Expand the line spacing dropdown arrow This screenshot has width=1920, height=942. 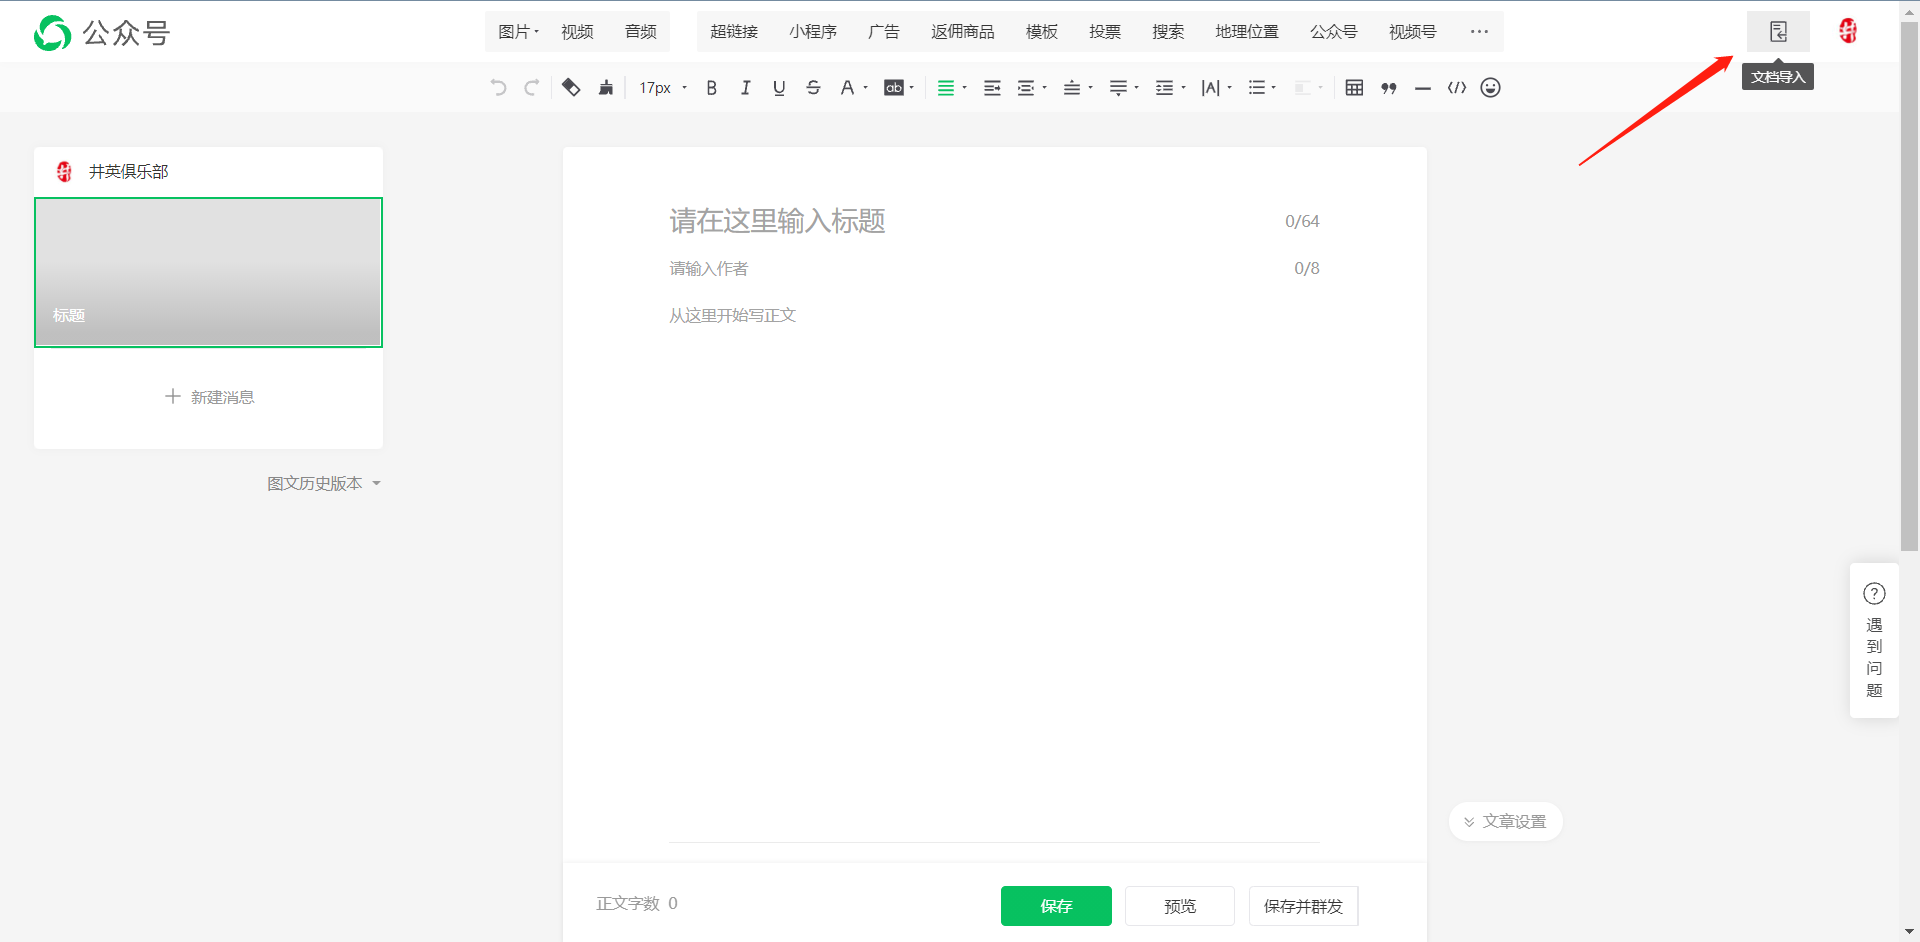(x=1184, y=88)
